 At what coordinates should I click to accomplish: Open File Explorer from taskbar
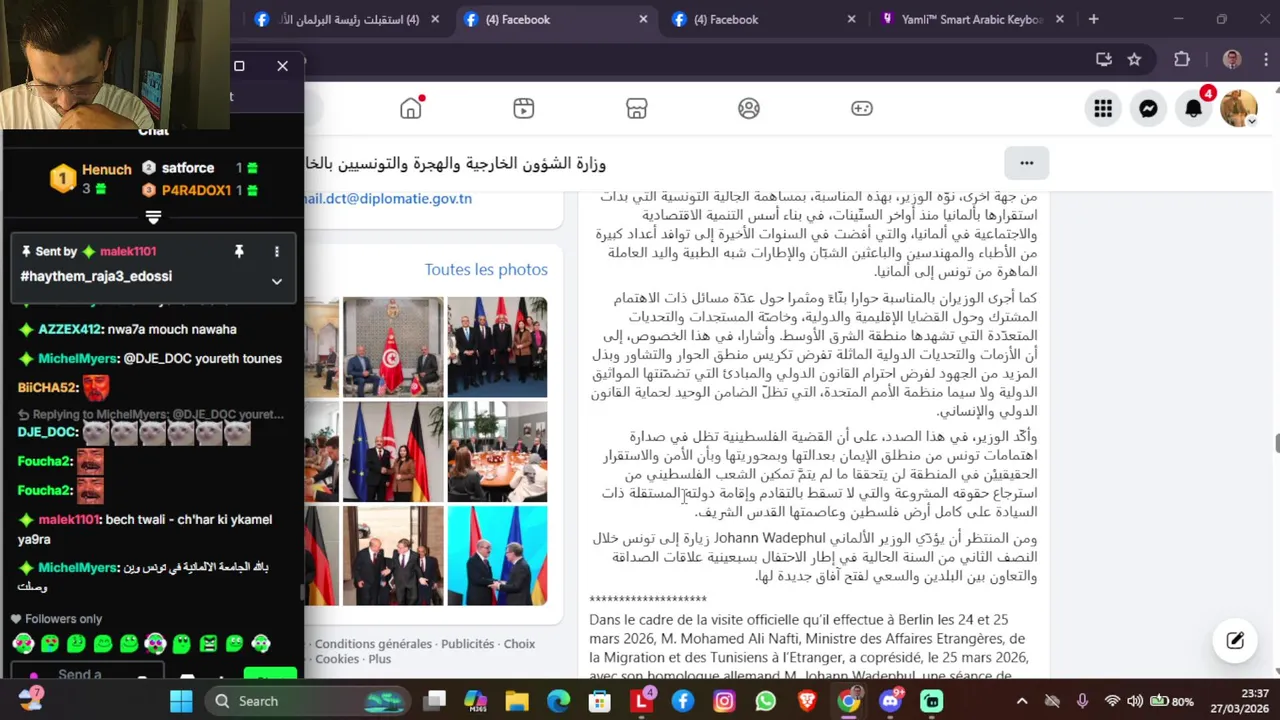pyautogui.click(x=517, y=701)
